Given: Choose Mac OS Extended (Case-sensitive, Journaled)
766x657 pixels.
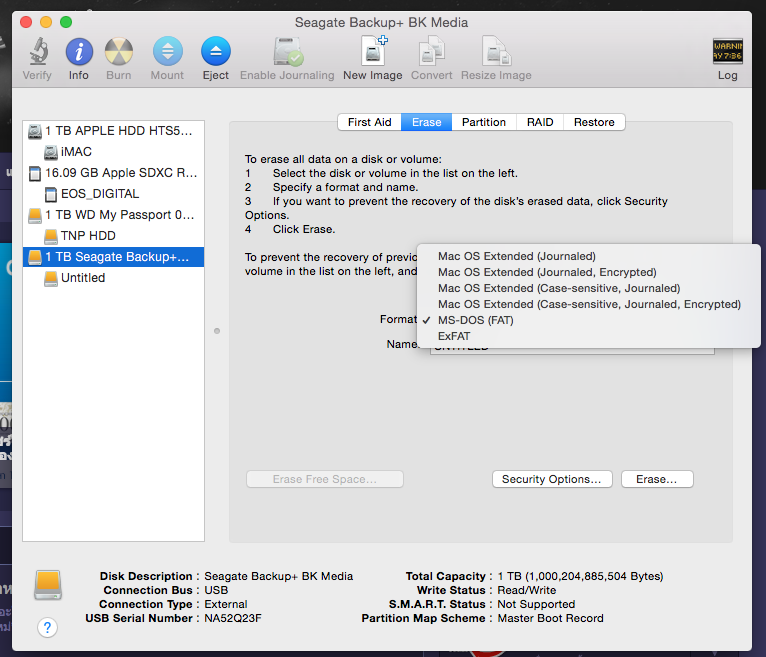Looking at the screenshot, I should point(589,288).
